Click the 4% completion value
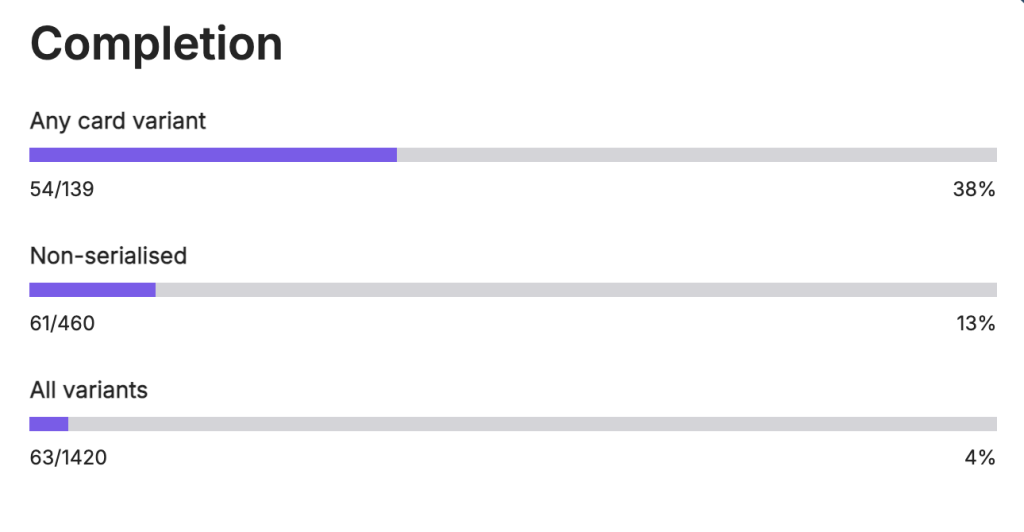The width and height of the screenshot is (1024, 532). 980,458
